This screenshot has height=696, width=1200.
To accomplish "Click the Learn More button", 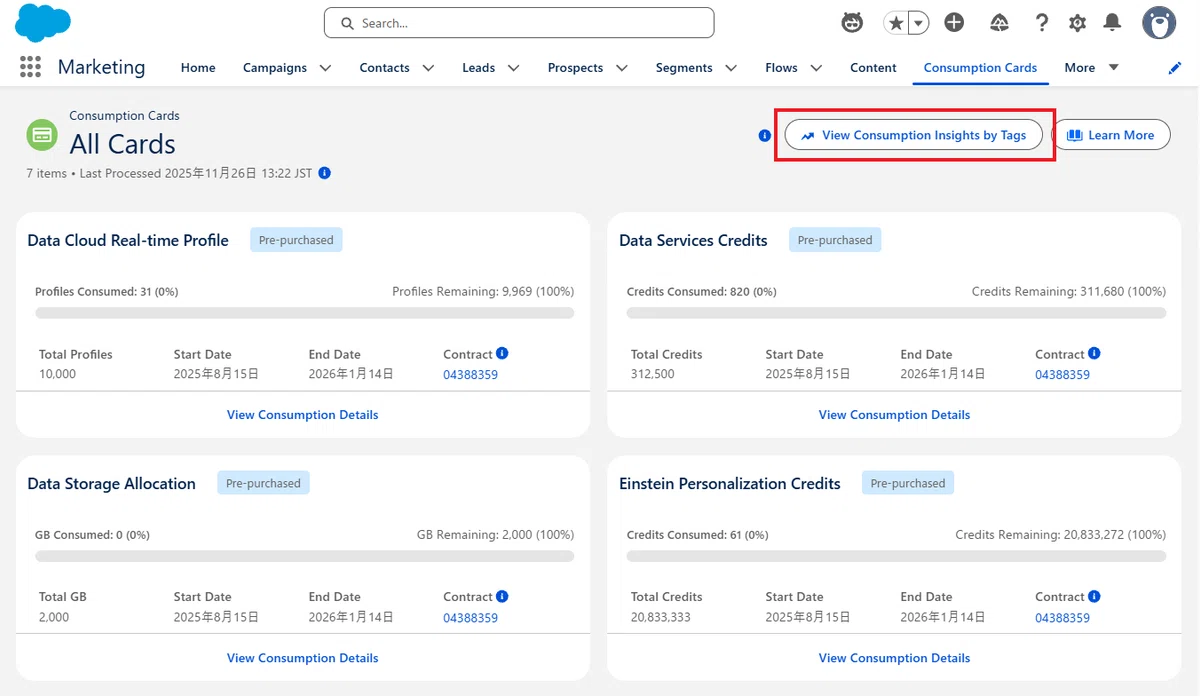I will [x=1110, y=135].
